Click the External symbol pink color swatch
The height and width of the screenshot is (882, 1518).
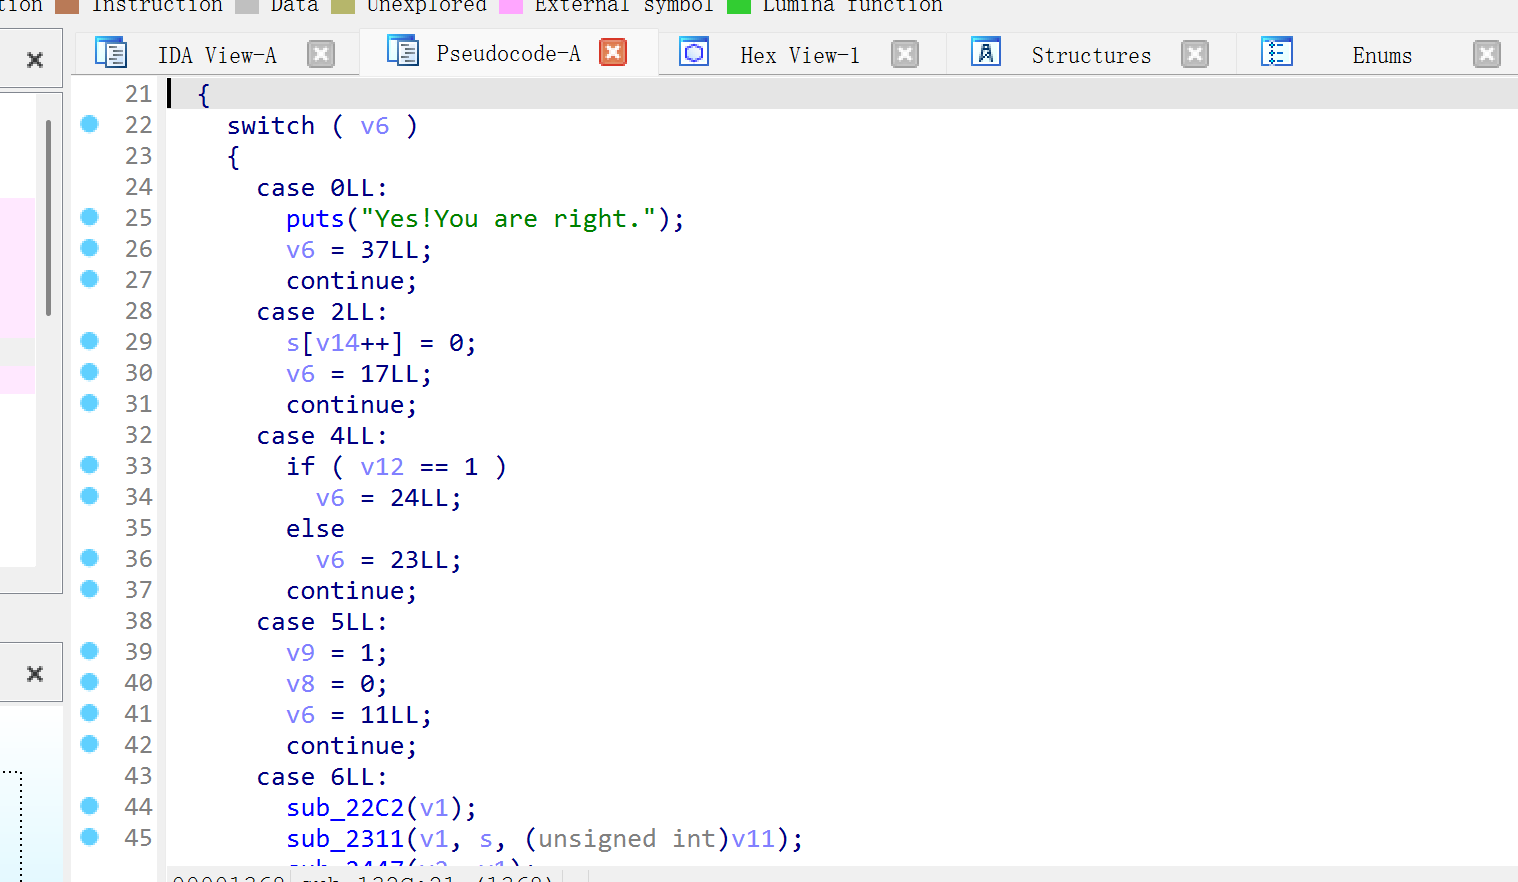click(x=511, y=6)
